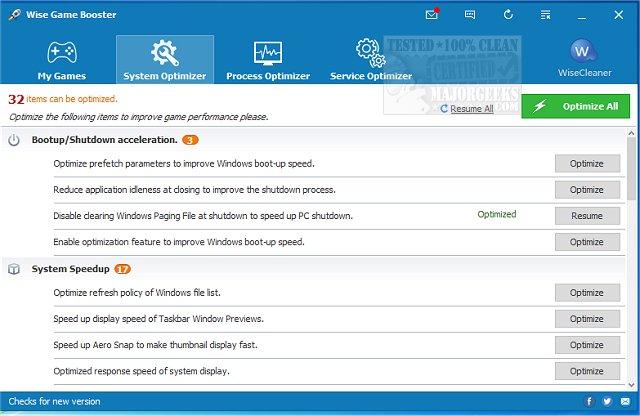Open the Service Optimizer tab
The height and width of the screenshot is (416, 640).
(x=371, y=60)
